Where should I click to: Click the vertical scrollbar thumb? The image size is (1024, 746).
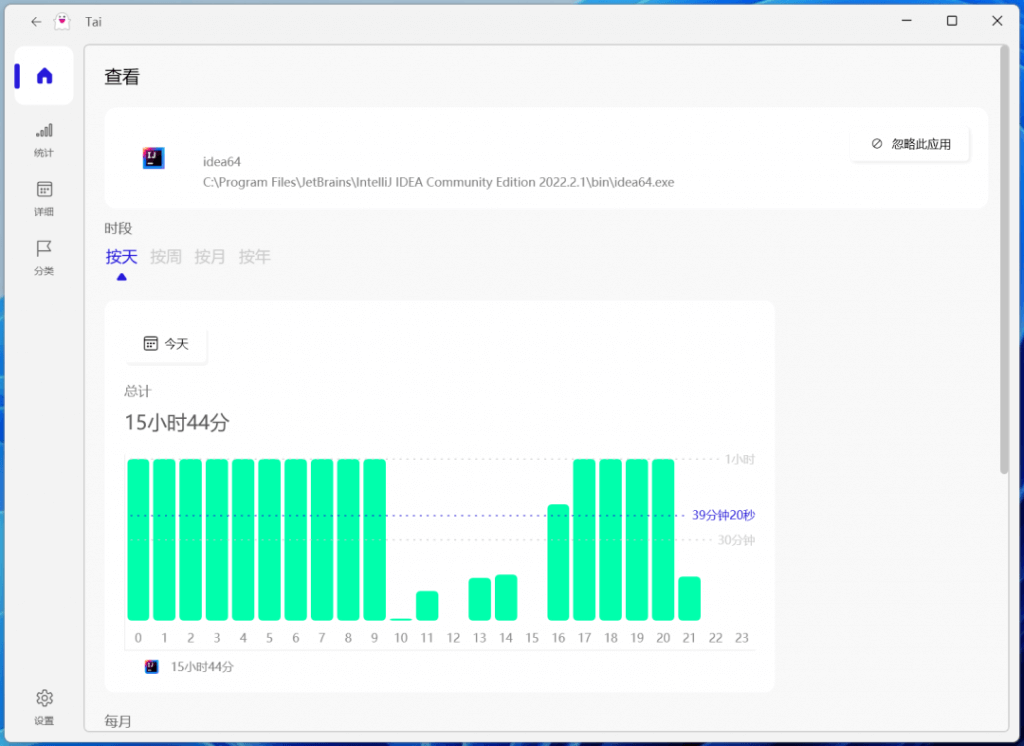(1004, 260)
